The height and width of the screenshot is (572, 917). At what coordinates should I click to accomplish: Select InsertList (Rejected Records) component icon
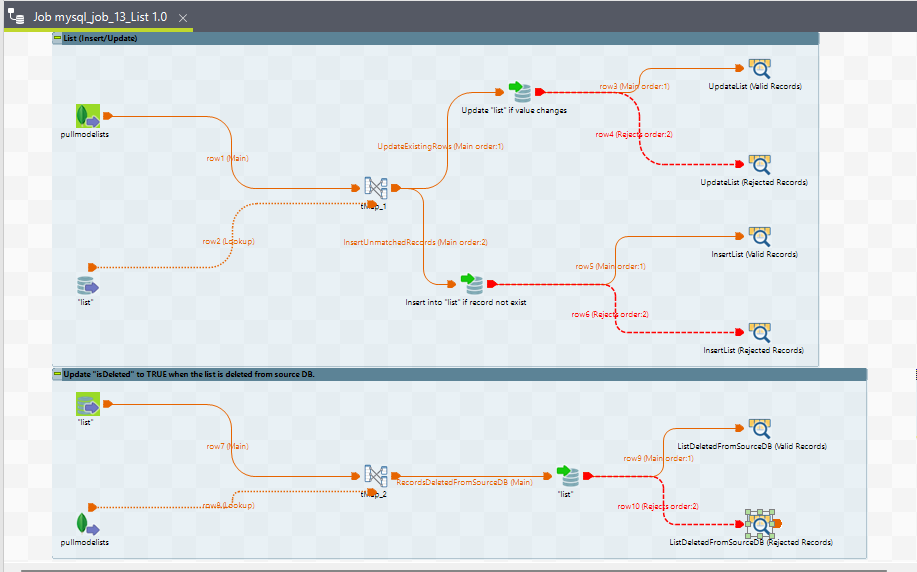point(759,332)
